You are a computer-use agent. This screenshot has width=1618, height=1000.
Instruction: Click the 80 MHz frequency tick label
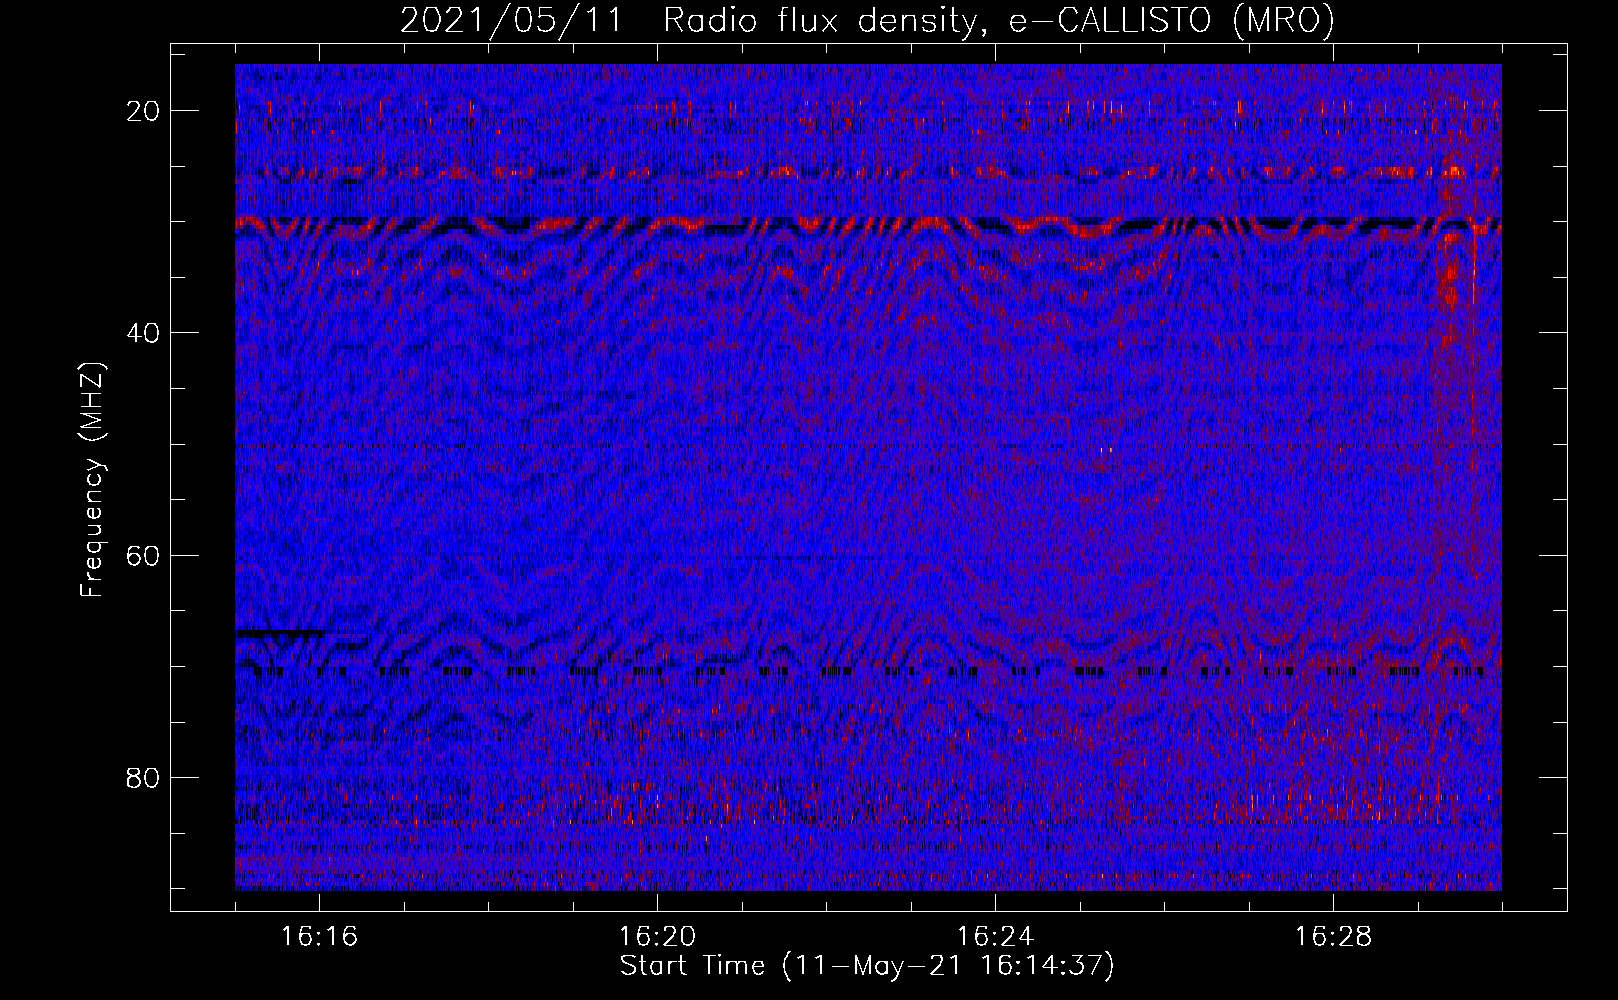[x=144, y=777]
